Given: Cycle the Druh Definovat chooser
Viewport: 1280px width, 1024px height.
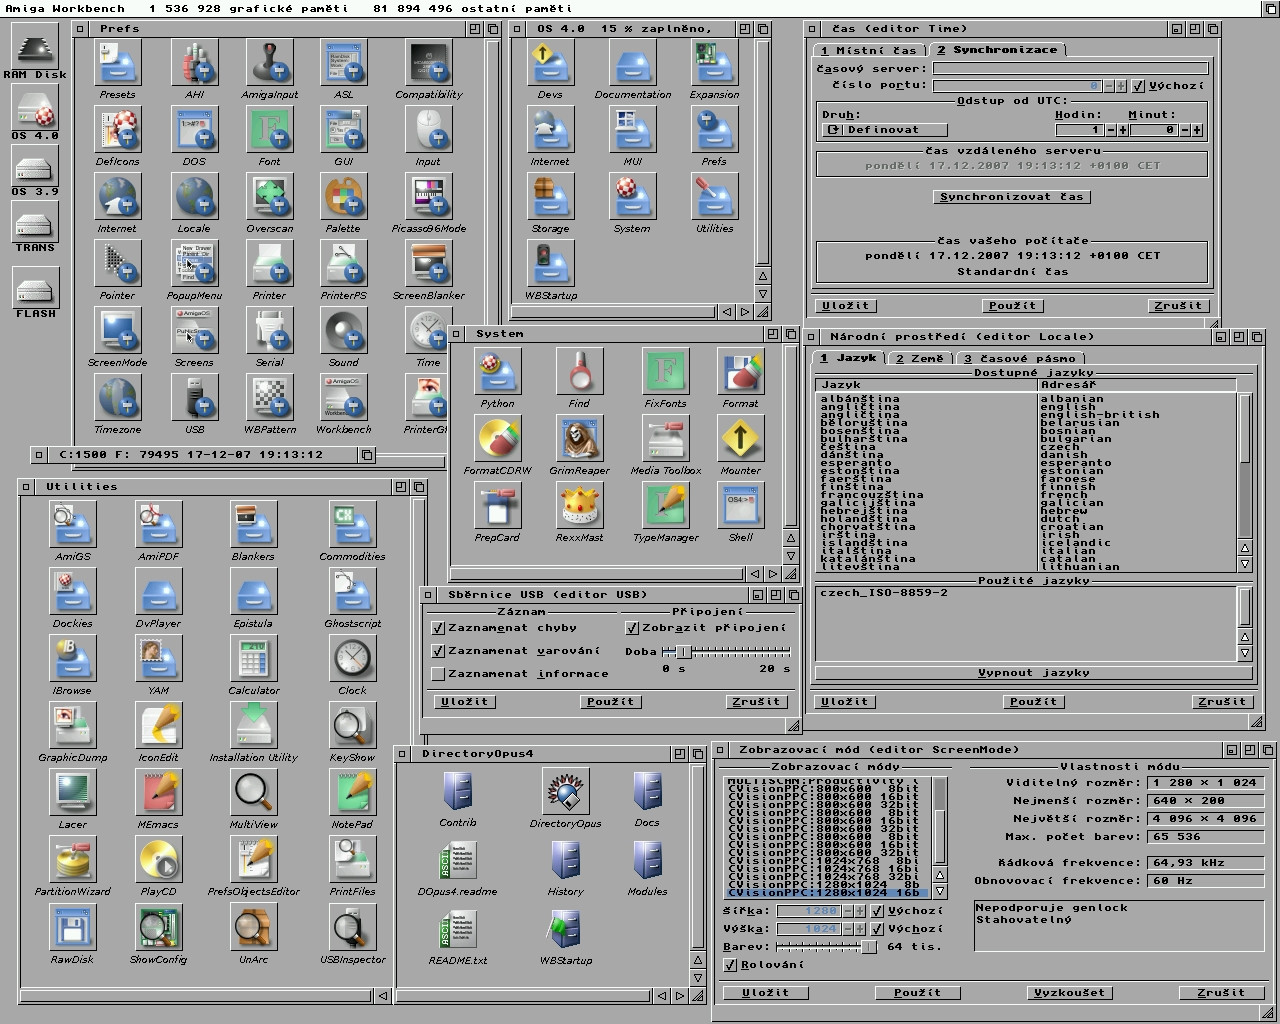Looking at the screenshot, I should point(885,130).
